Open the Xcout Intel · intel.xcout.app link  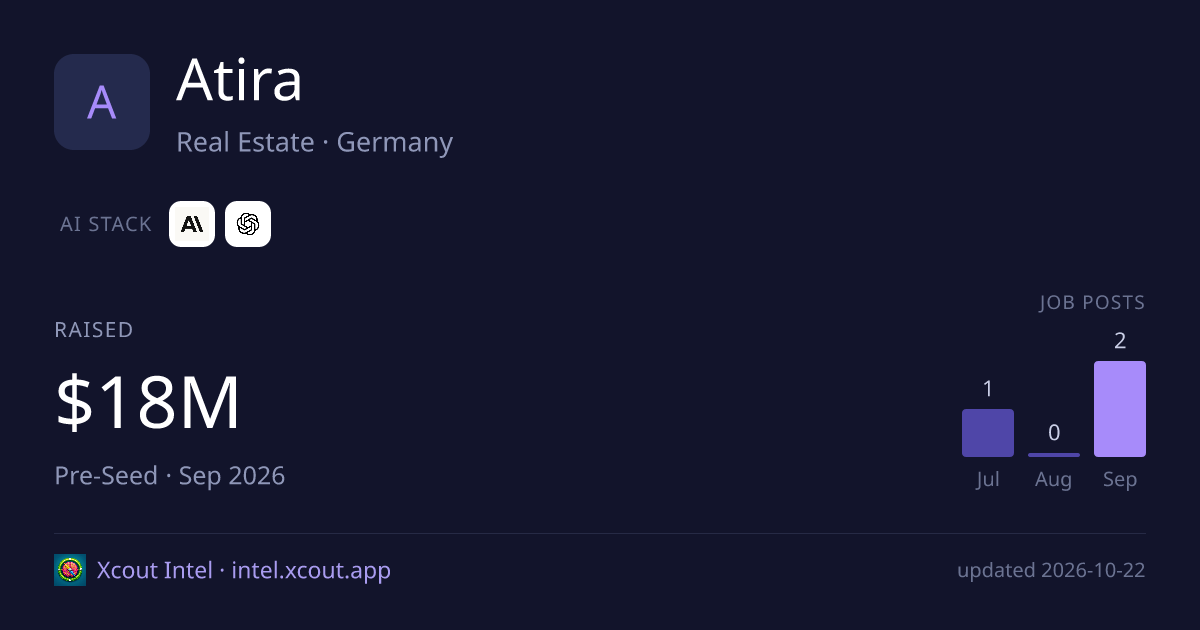click(244, 570)
